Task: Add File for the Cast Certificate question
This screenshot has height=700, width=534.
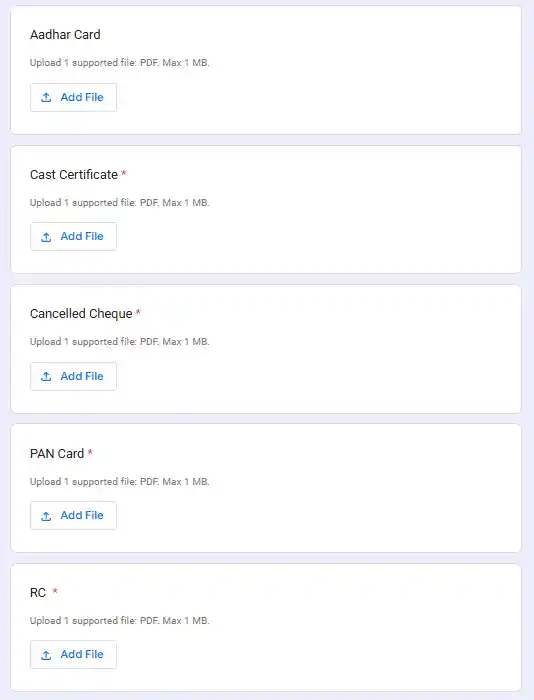Action: click(x=74, y=237)
